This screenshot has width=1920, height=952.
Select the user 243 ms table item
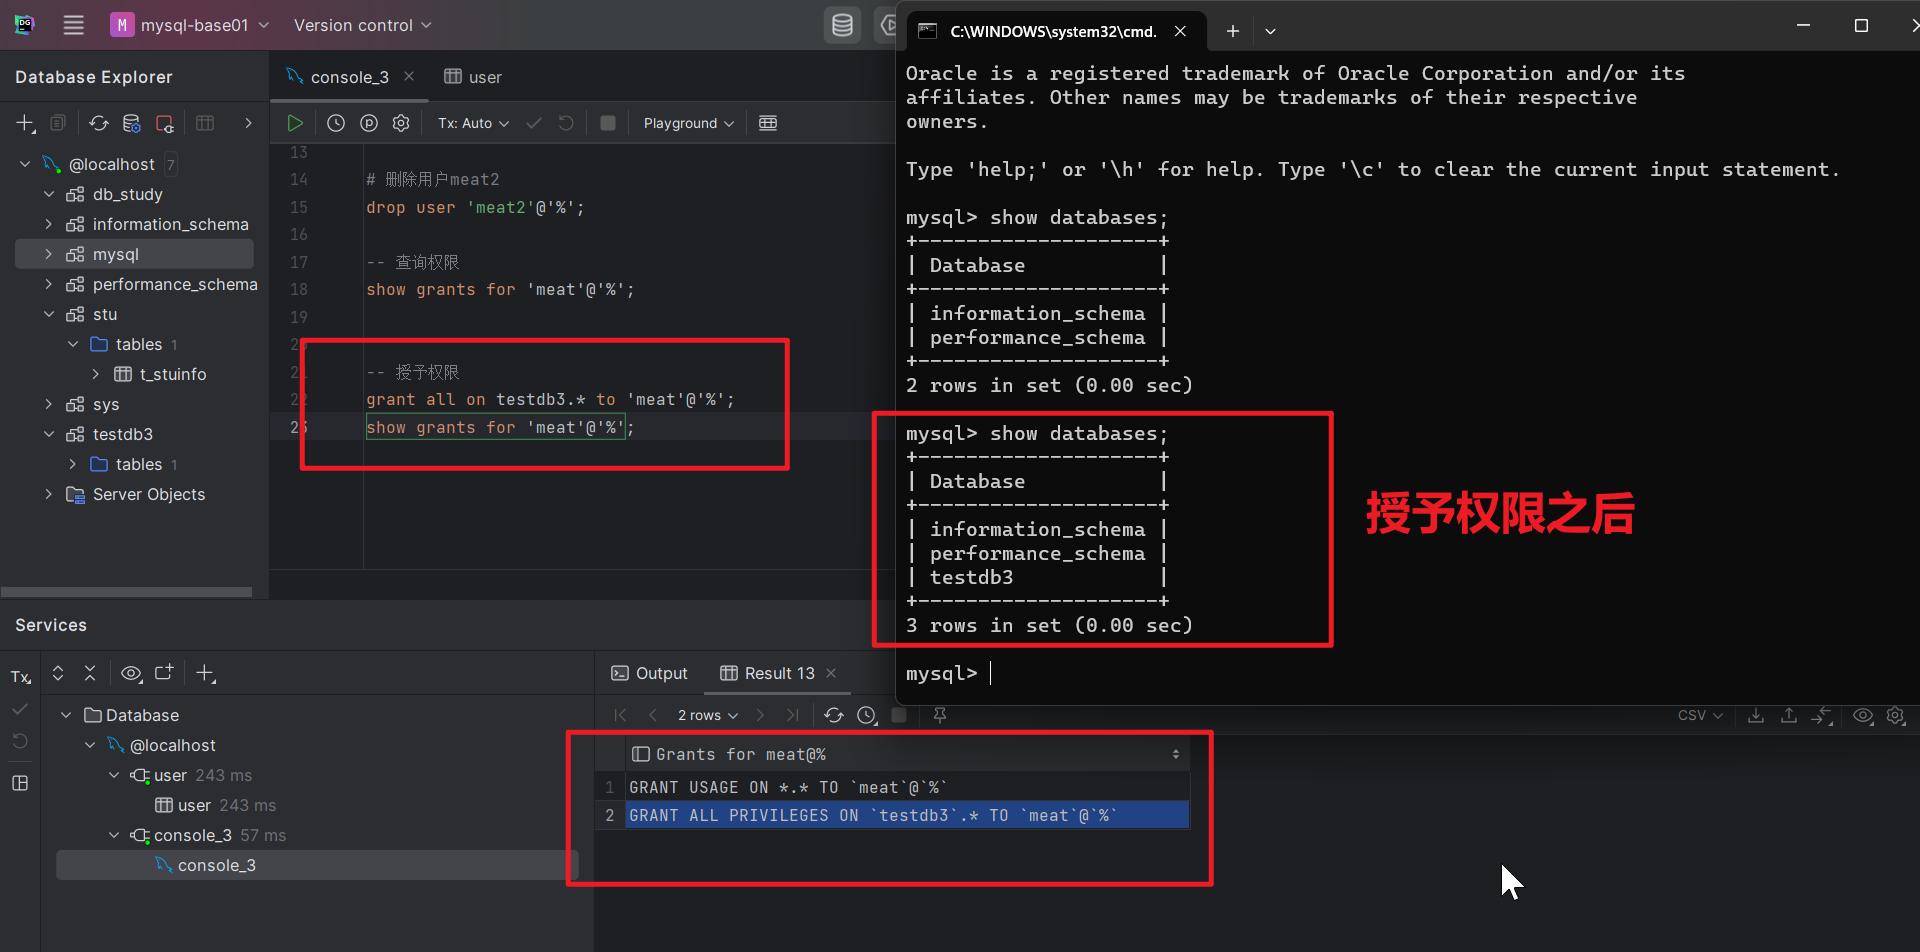point(215,805)
